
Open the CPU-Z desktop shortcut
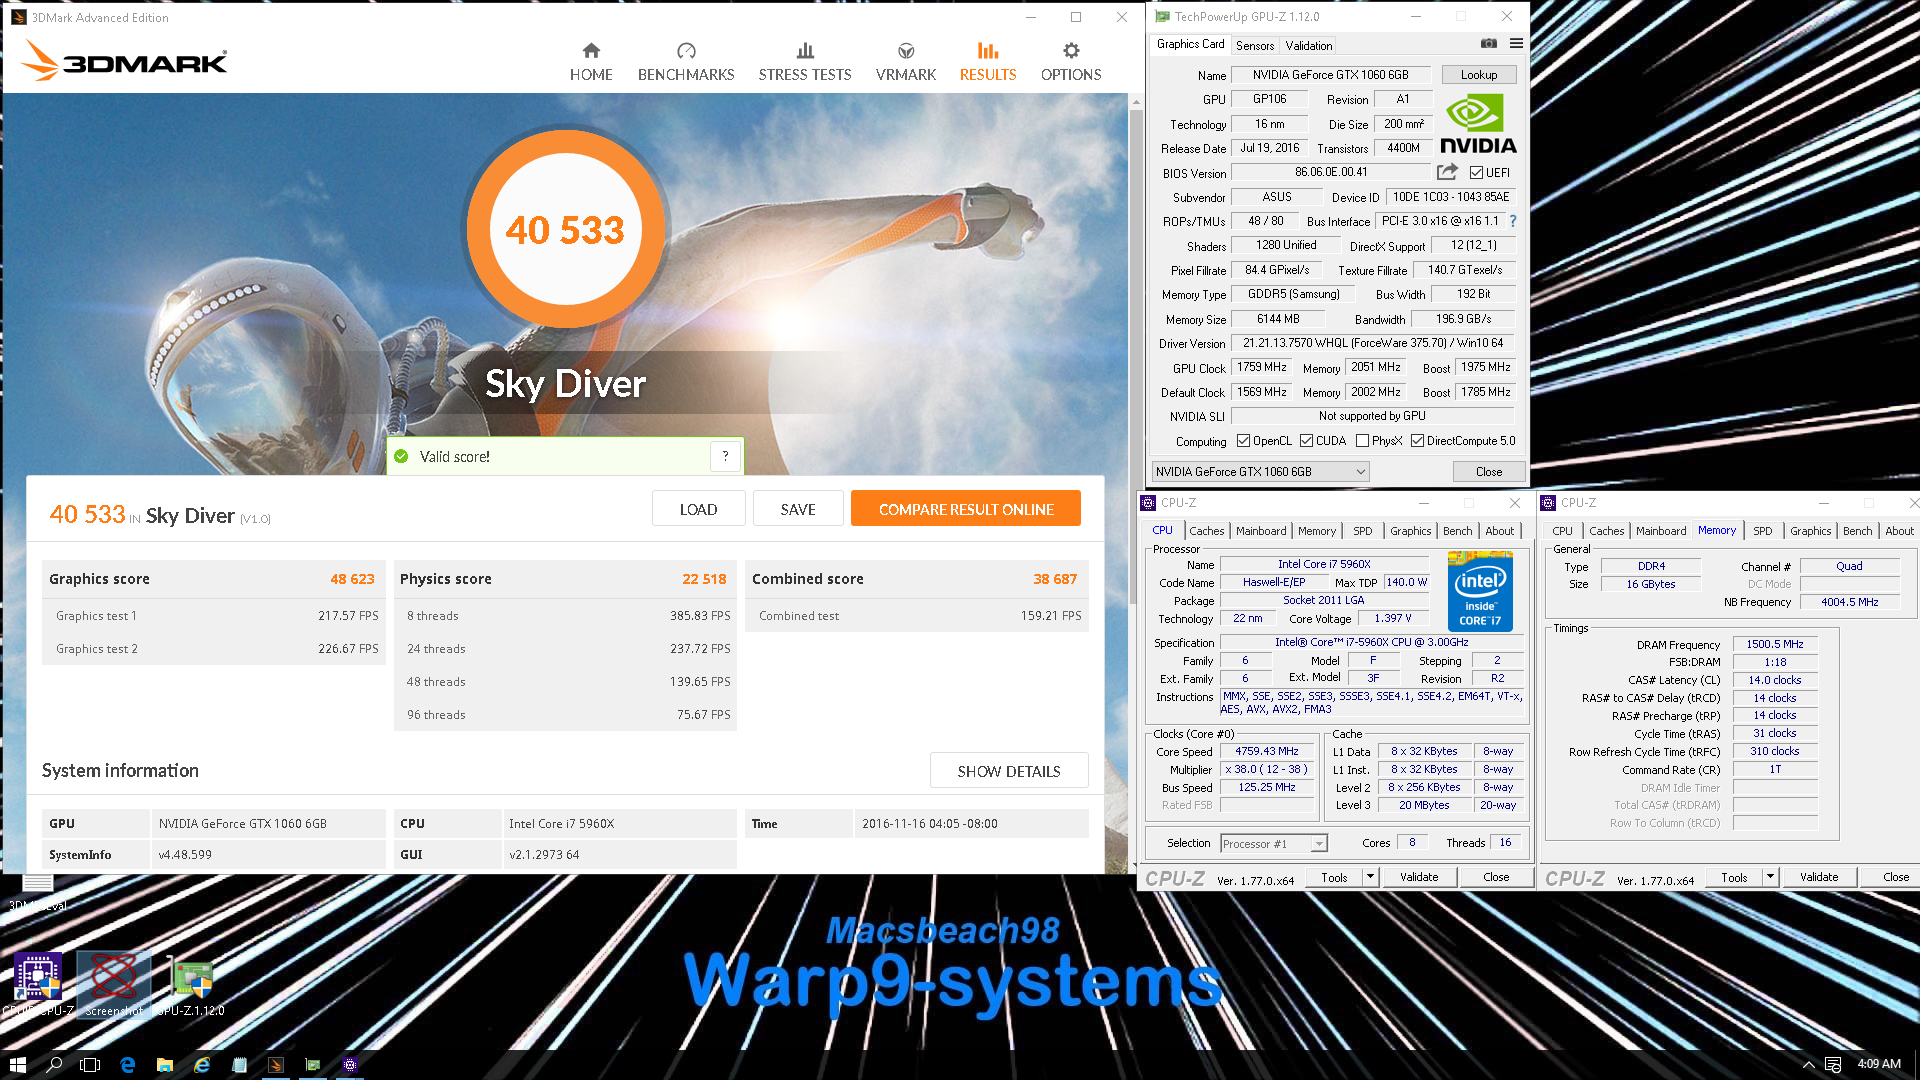pyautogui.click(x=38, y=984)
